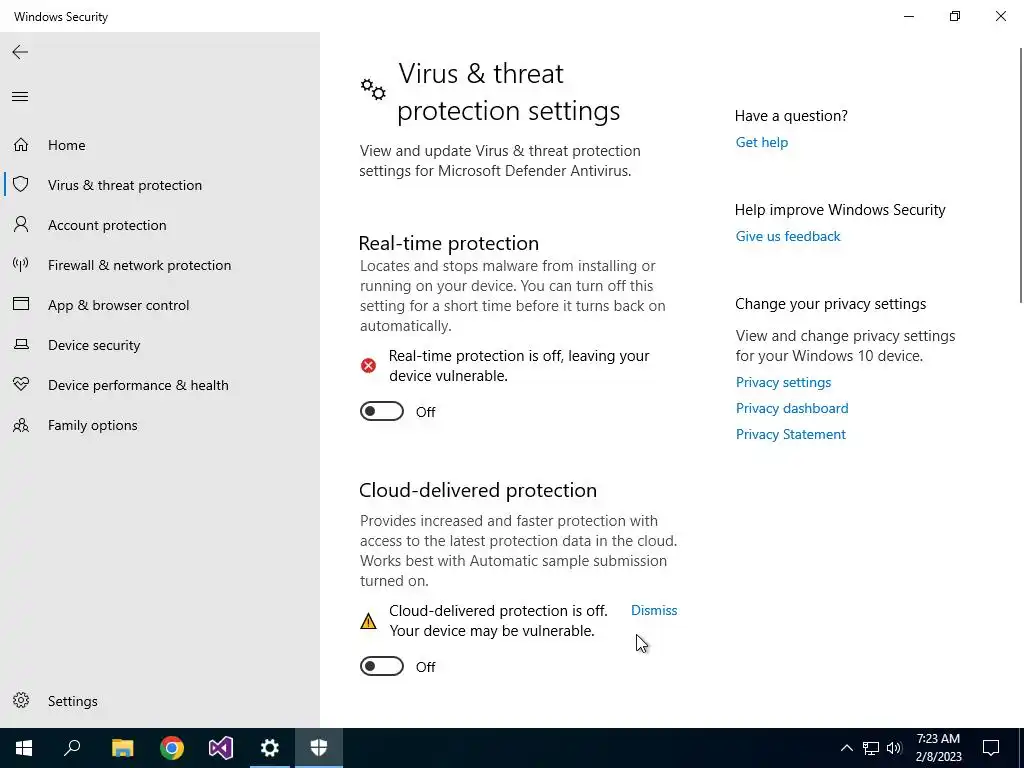This screenshot has height=768, width=1024.
Task: Click the 'Virus & threat protection settings' page title
Action: click(509, 92)
